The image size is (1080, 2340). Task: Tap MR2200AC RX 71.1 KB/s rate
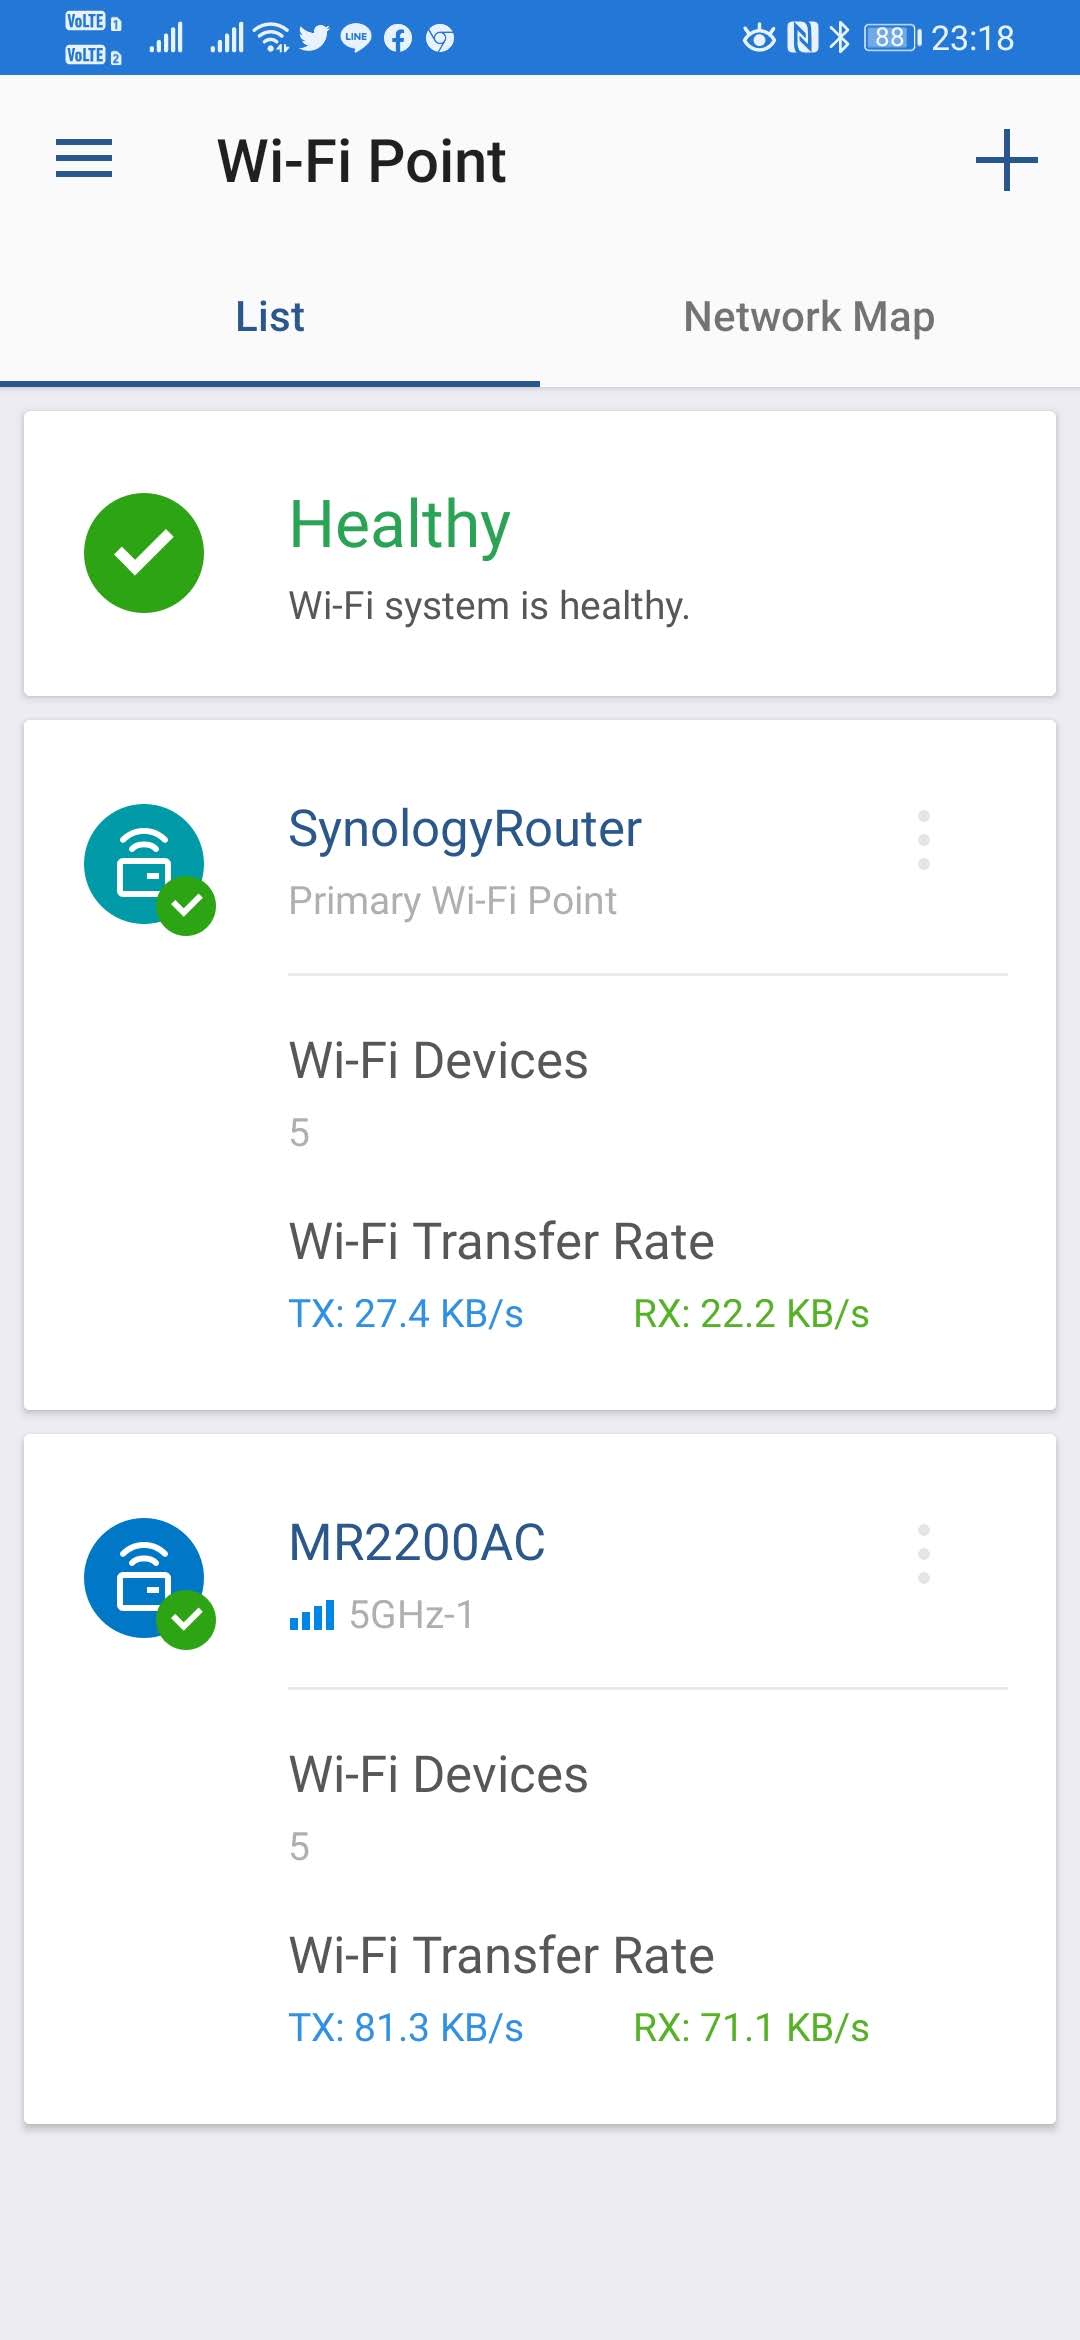coord(751,2028)
